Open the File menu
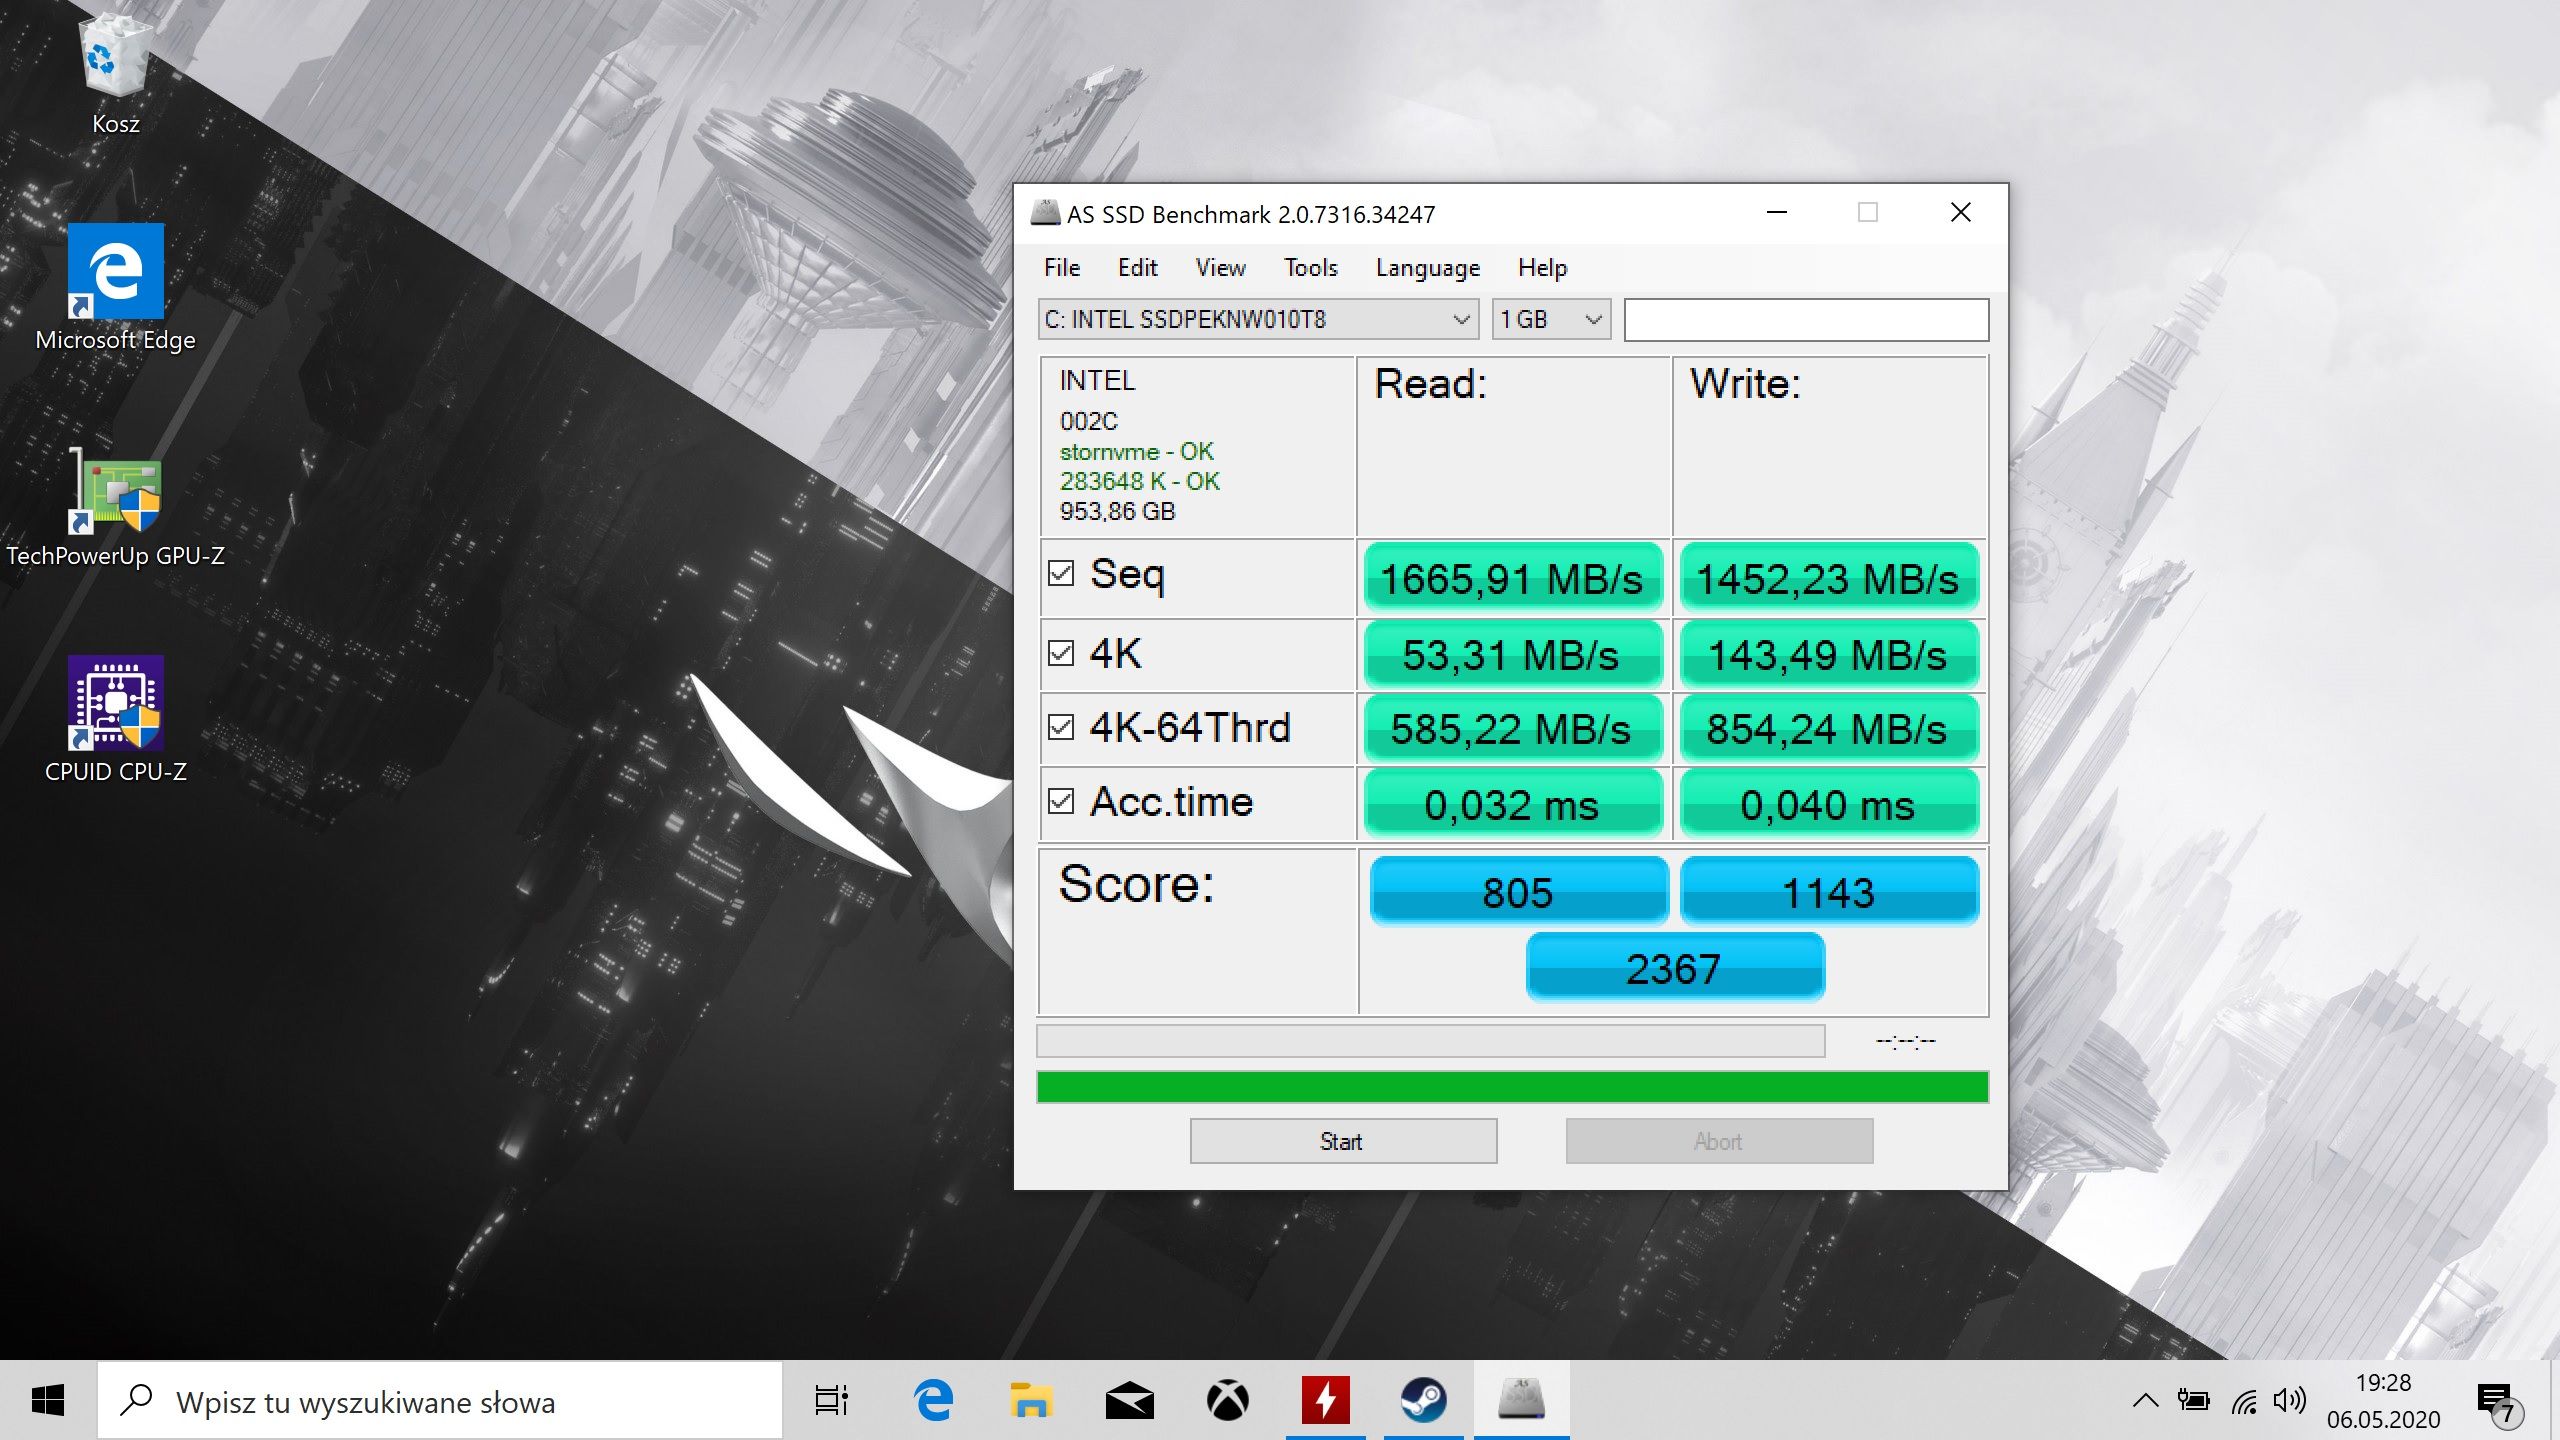Viewport: 2560px width, 1440px height. (x=1061, y=268)
